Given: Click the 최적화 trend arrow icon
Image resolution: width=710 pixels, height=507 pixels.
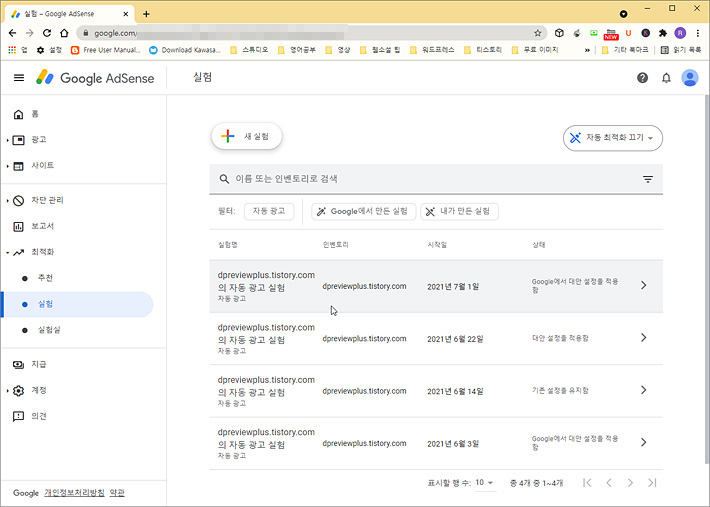Looking at the screenshot, I should (18, 252).
